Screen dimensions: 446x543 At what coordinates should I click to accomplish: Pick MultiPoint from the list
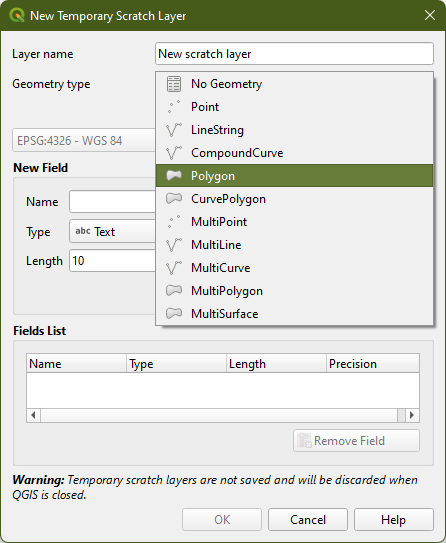pos(294,222)
